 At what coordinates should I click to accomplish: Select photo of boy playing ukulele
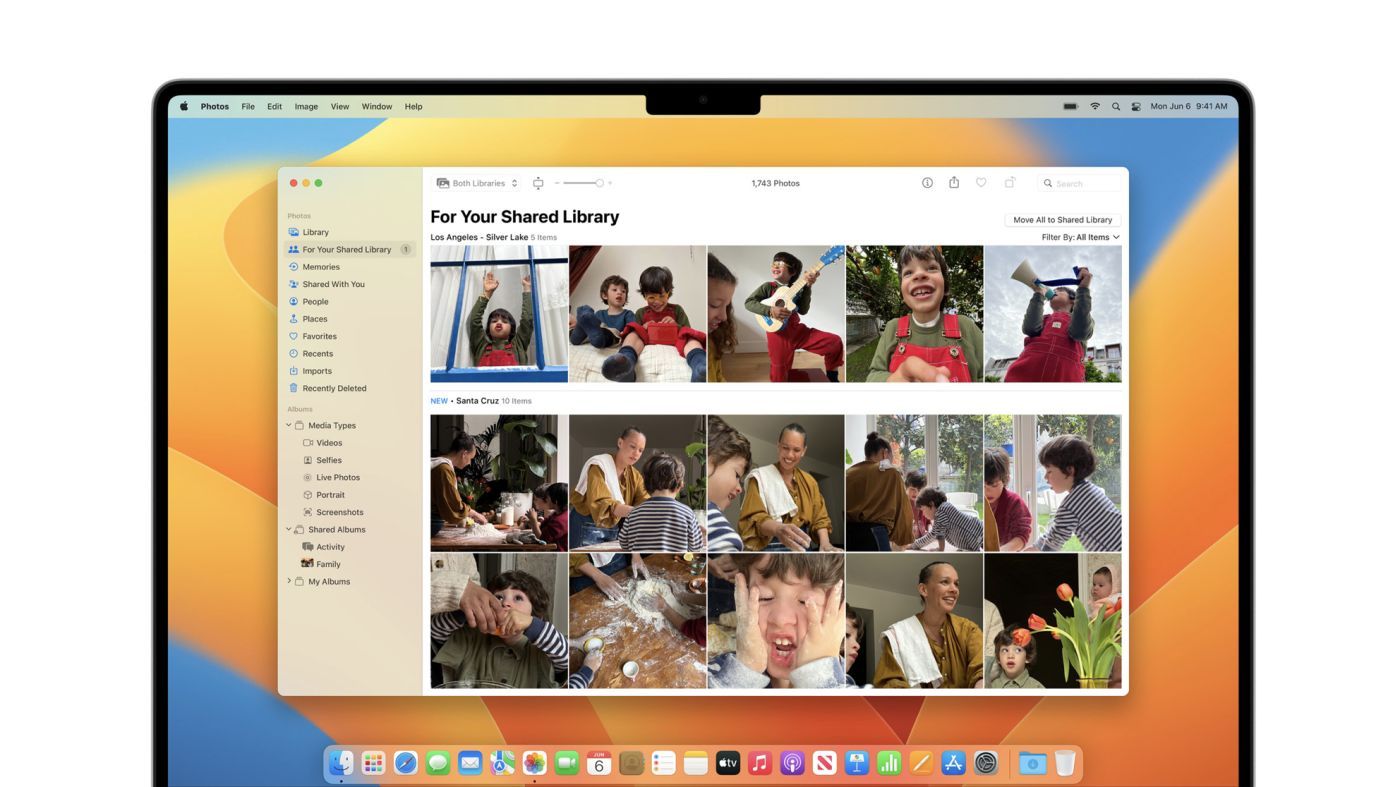click(776, 314)
